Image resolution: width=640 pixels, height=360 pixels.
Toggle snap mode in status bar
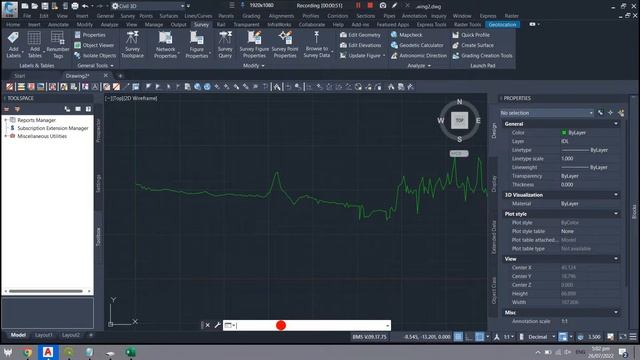(x=469, y=337)
